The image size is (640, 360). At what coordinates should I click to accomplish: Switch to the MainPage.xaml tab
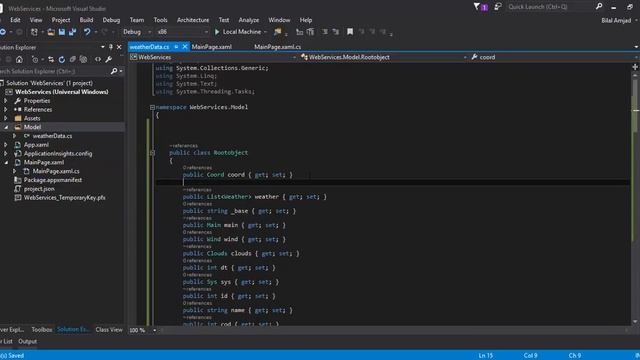click(x=211, y=47)
